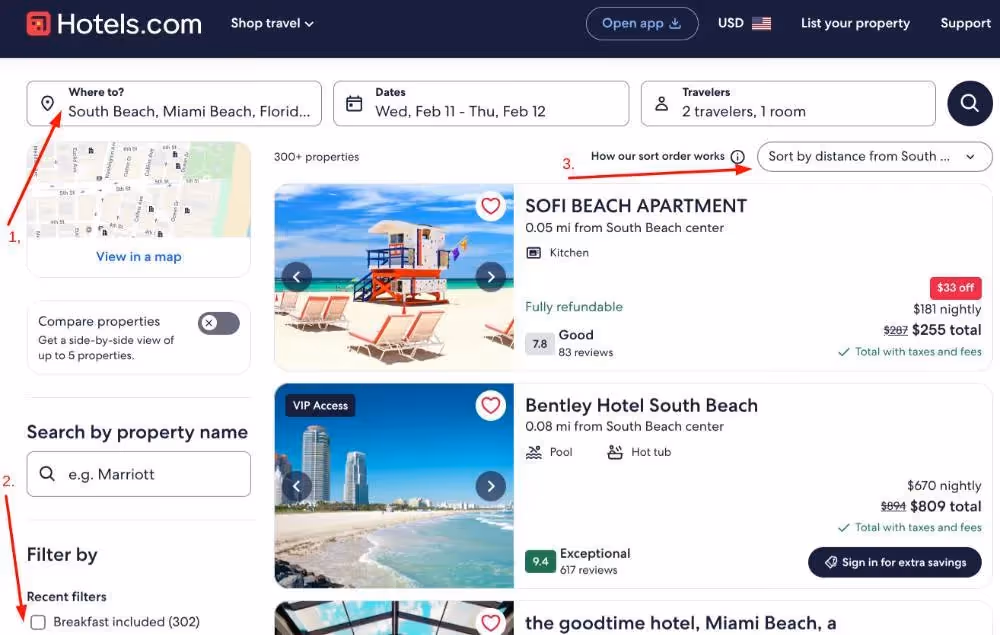This screenshot has width=1000, height=635.
Task: Click the location pin icon in Where to
Action: (x=47, y=103)
